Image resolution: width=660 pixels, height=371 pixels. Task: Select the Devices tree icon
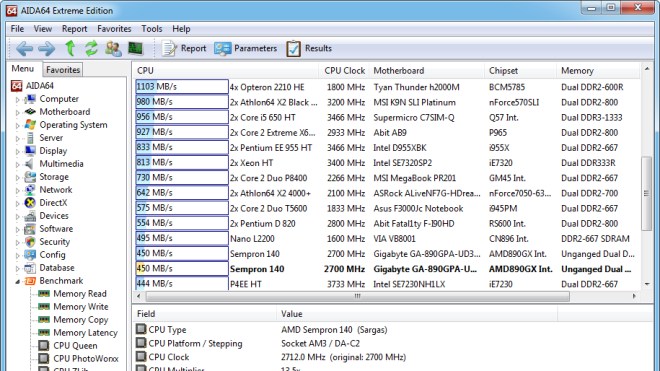[x=30, y=216]
